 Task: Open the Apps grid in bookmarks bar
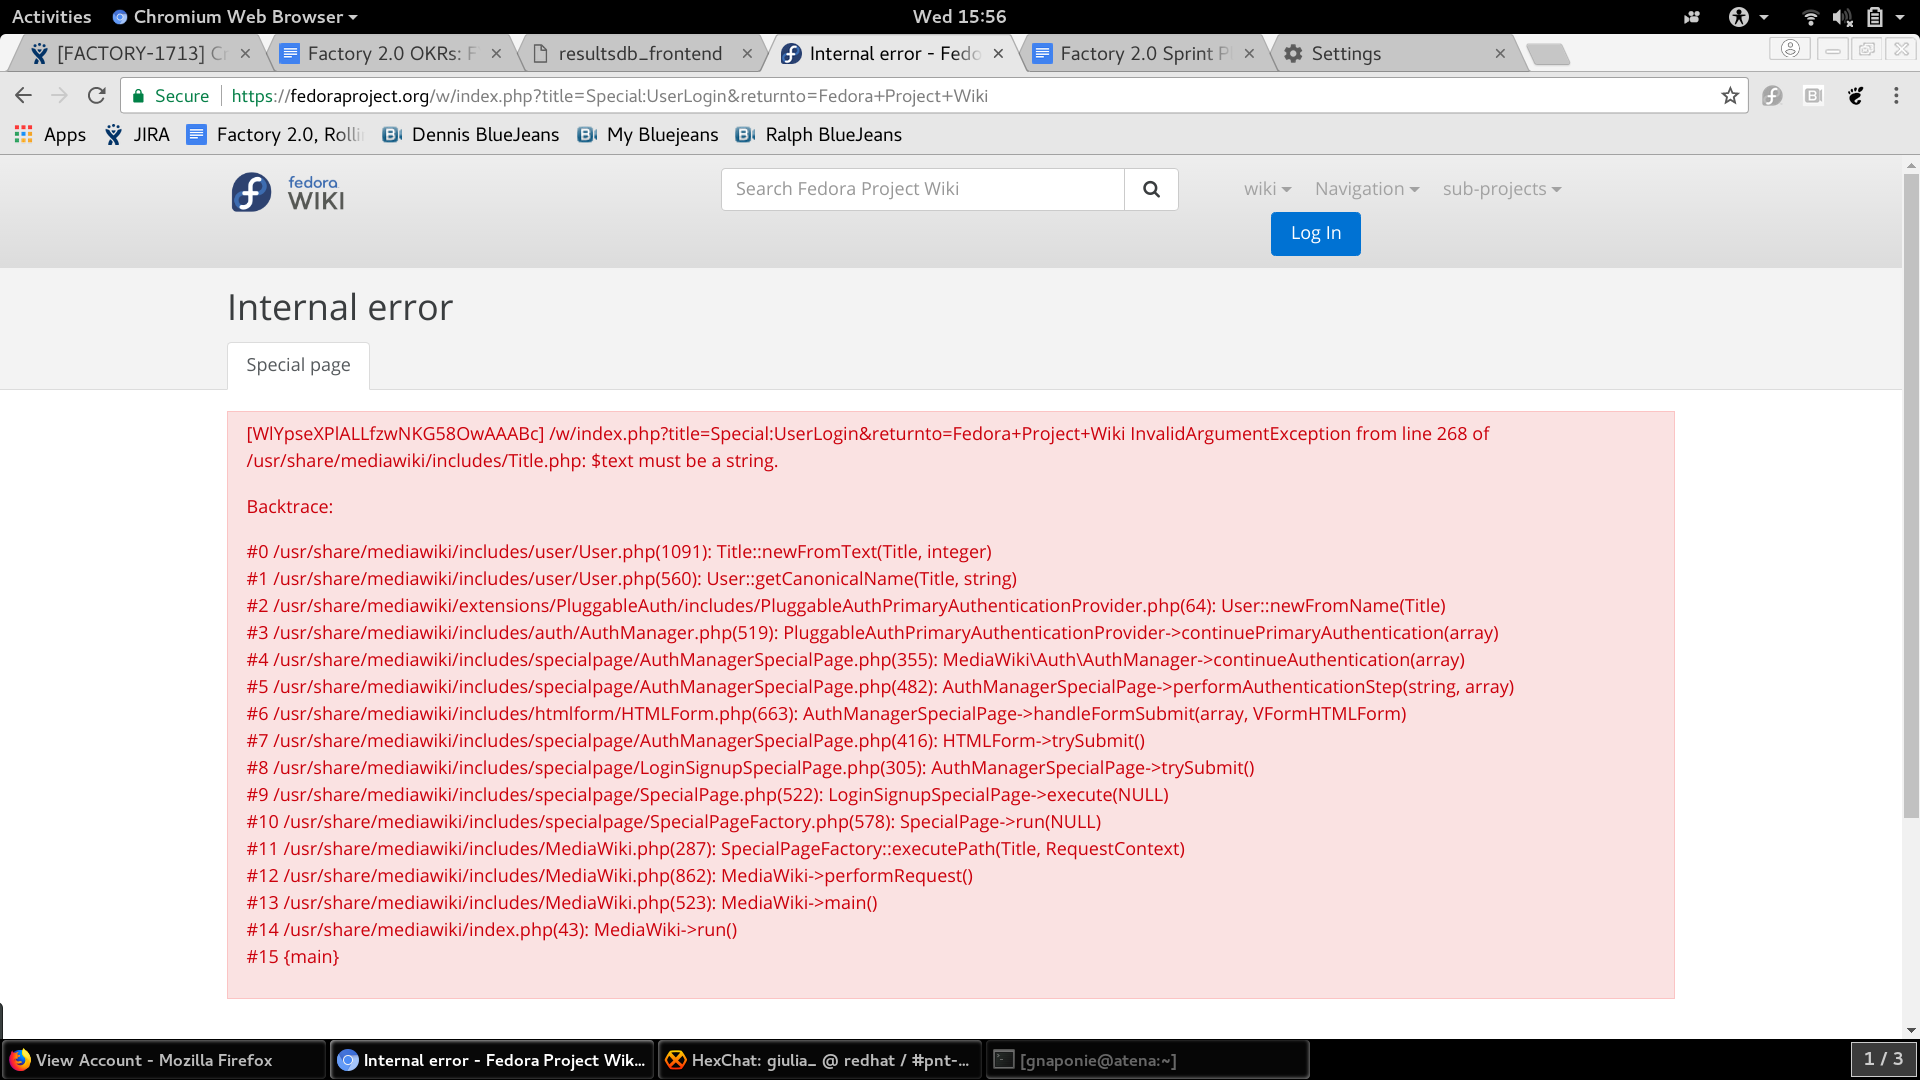50,135
